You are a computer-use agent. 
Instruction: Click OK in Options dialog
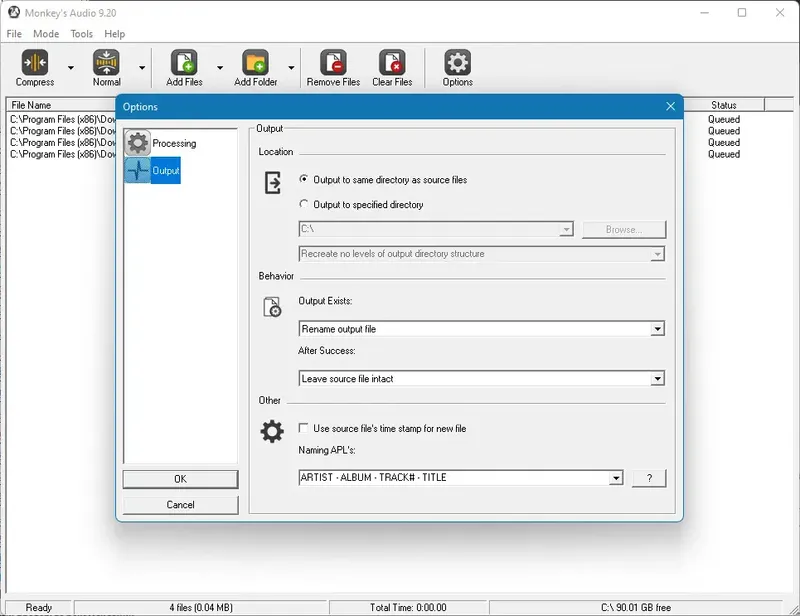point(180,479)
